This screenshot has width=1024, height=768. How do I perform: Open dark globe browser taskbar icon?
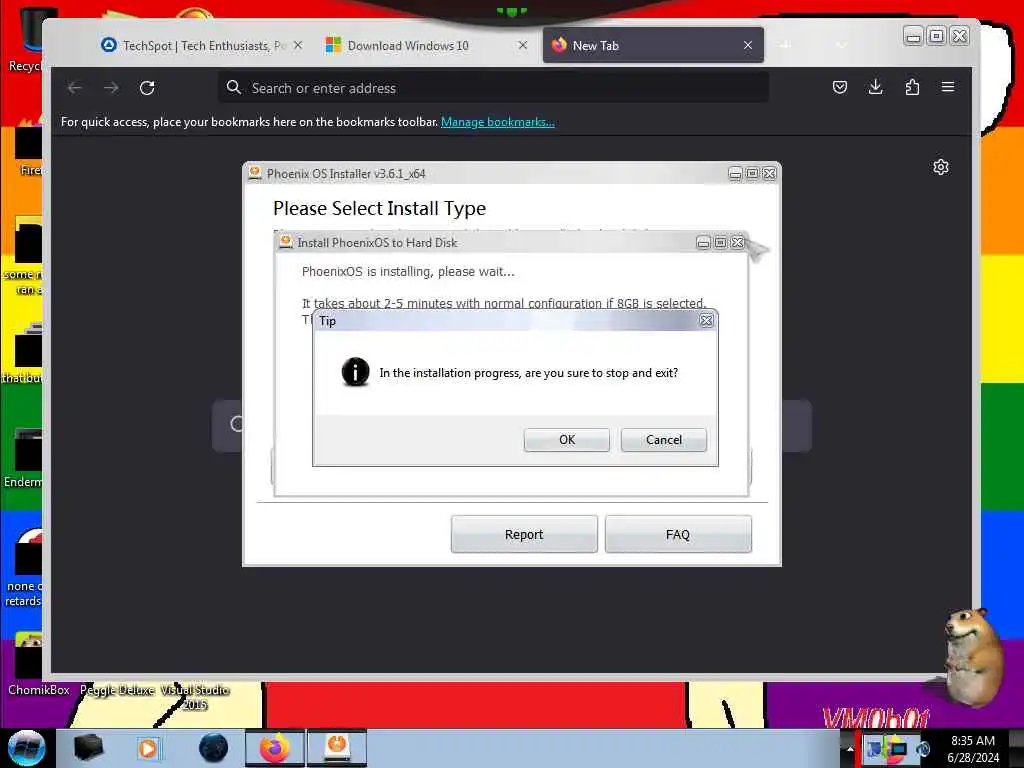[213, 748]
